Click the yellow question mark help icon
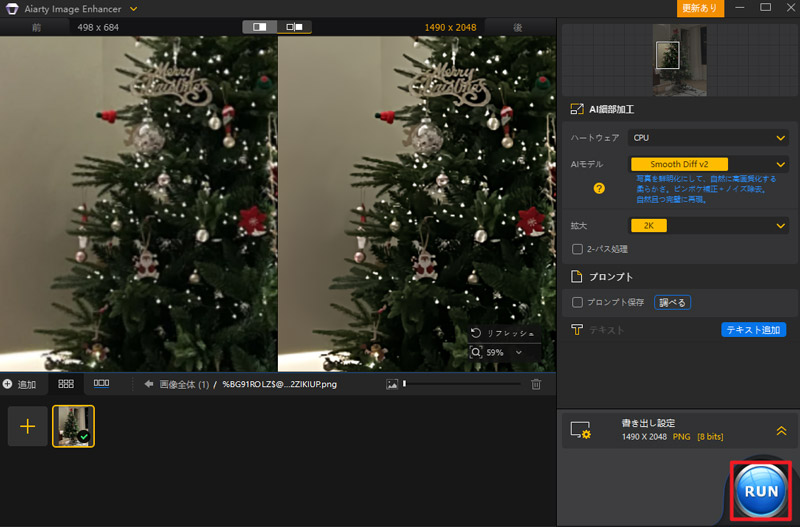800x527 pixels. (x=599, y=188)
